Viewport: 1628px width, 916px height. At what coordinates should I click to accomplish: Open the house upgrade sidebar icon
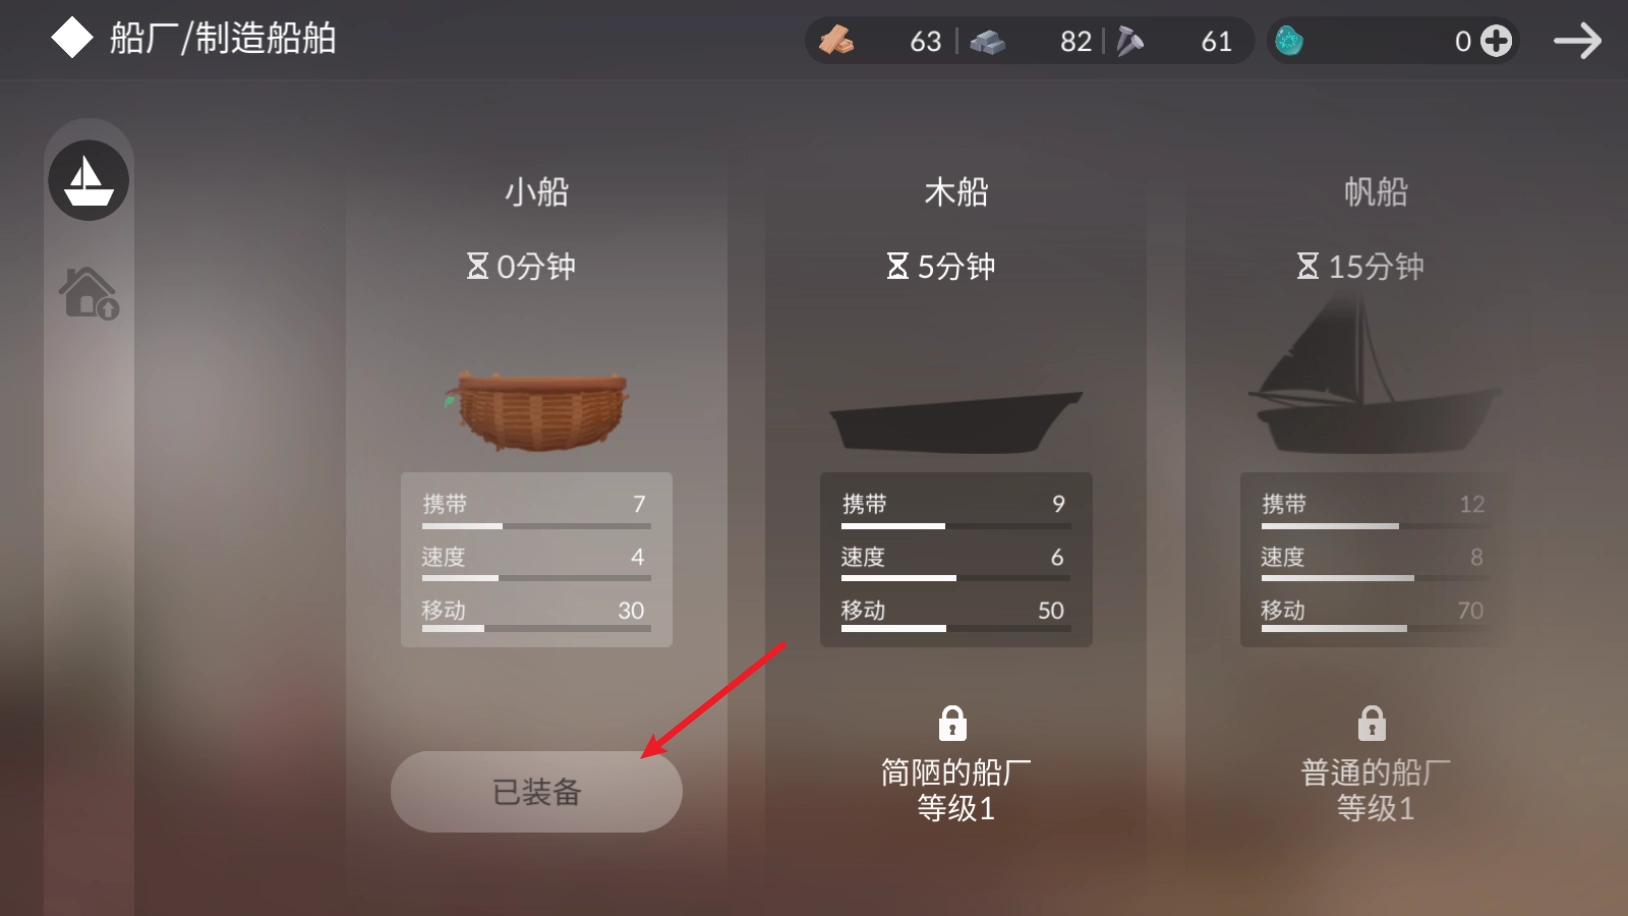[89, 293]
